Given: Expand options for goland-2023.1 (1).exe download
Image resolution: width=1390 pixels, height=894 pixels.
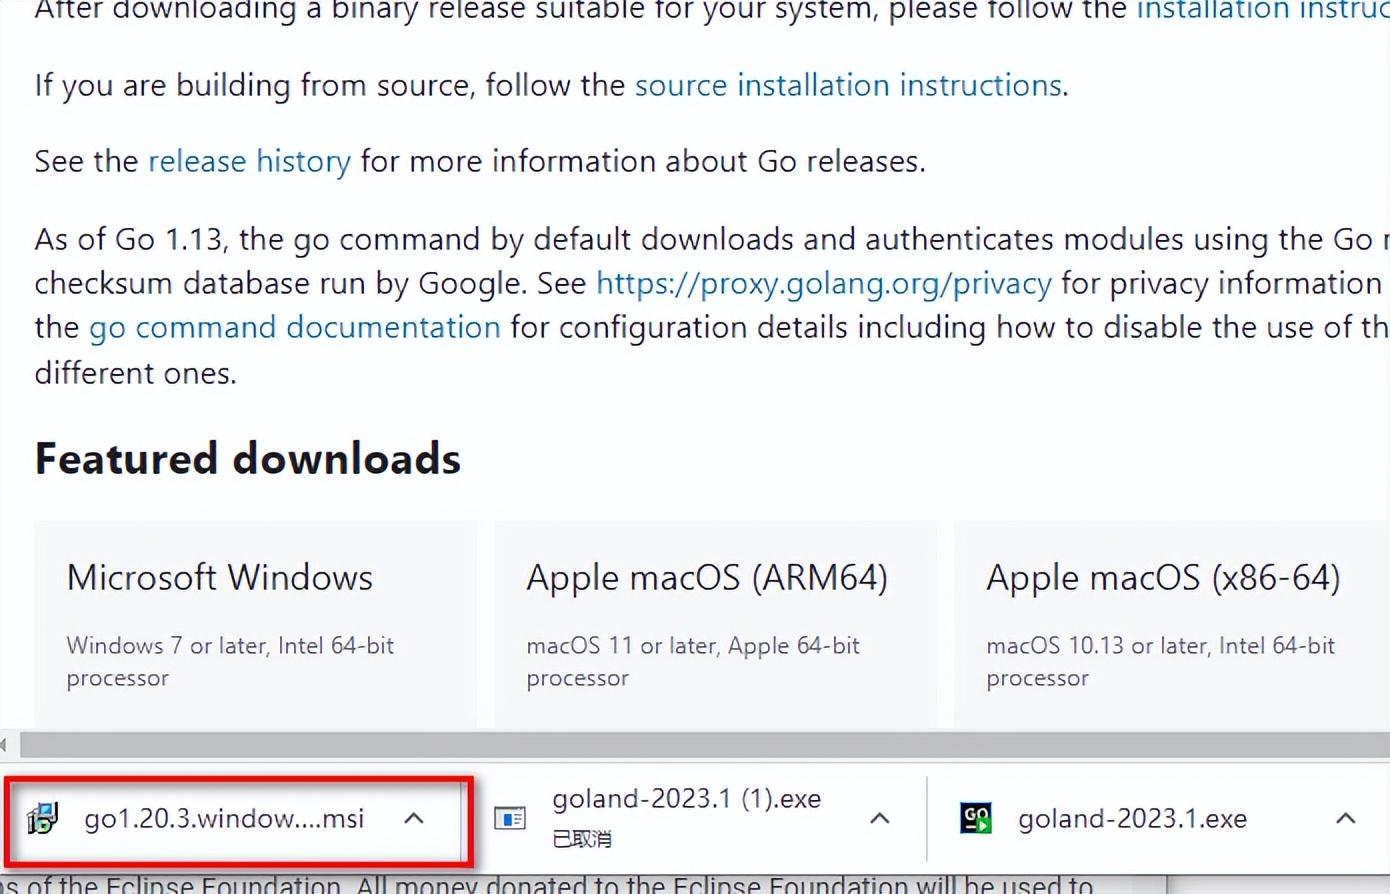Looking at the screenshot, I should tap(880, 819).
